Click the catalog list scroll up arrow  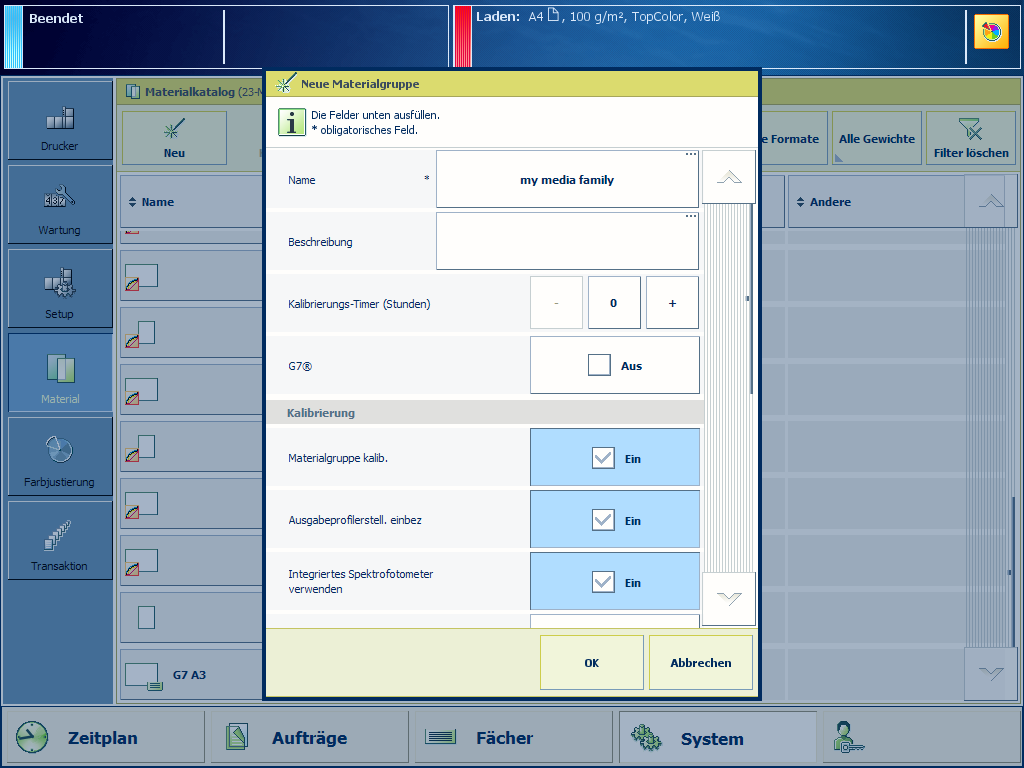coord(991,202)
